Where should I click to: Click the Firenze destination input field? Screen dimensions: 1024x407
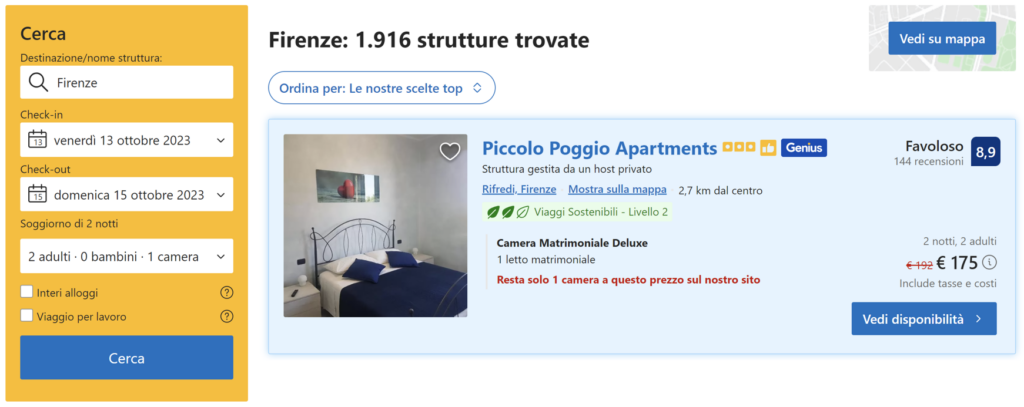point(140,82)
